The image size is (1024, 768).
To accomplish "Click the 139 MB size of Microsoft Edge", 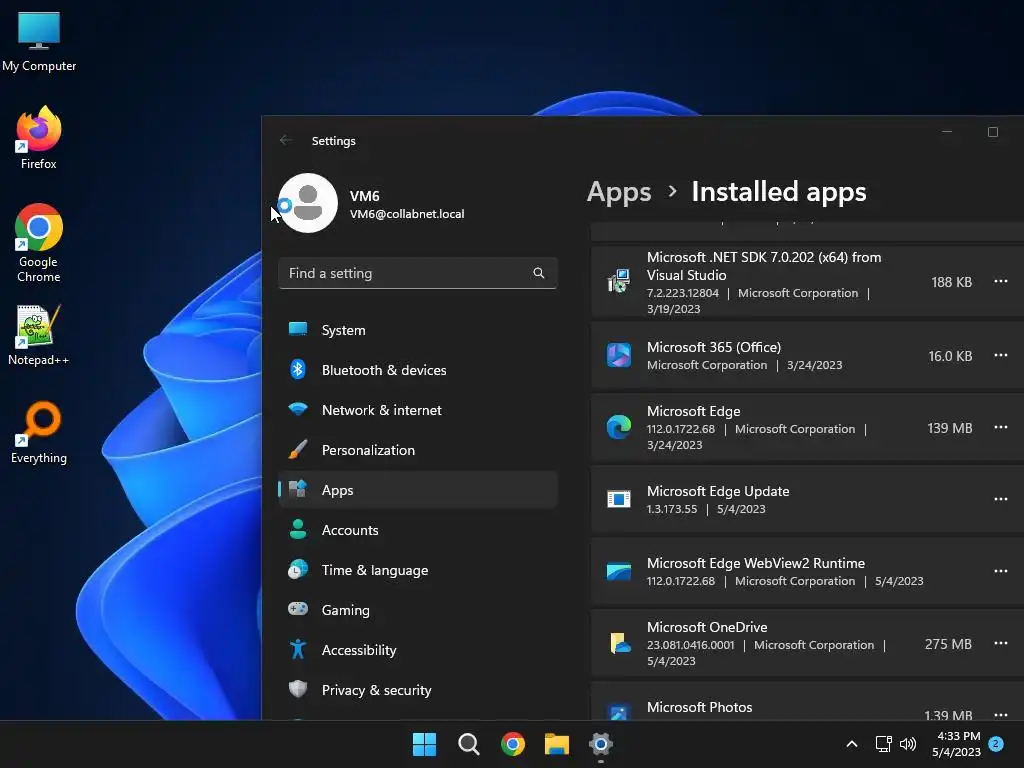I will (950, 428).
